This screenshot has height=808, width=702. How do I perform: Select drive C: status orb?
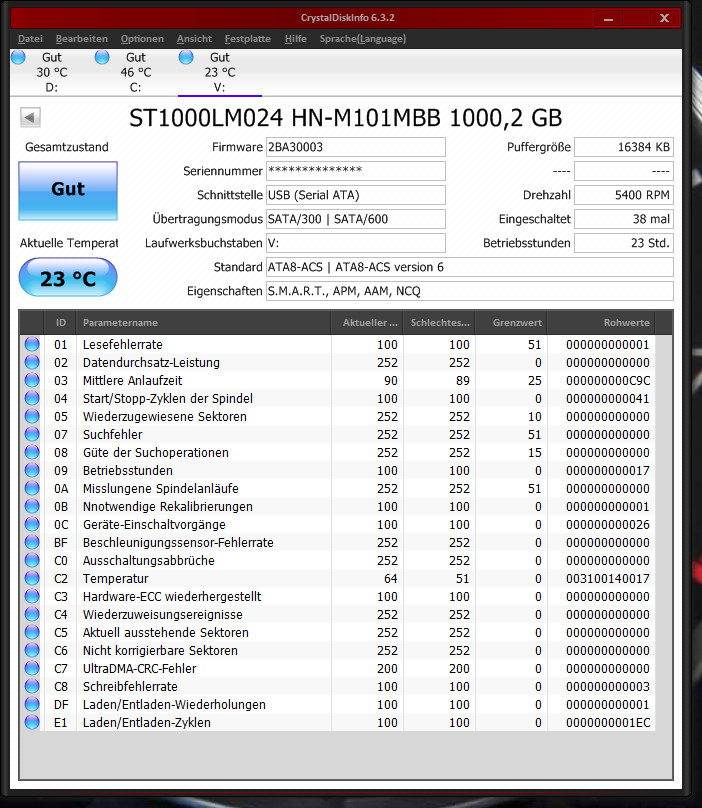coord(102,57)
